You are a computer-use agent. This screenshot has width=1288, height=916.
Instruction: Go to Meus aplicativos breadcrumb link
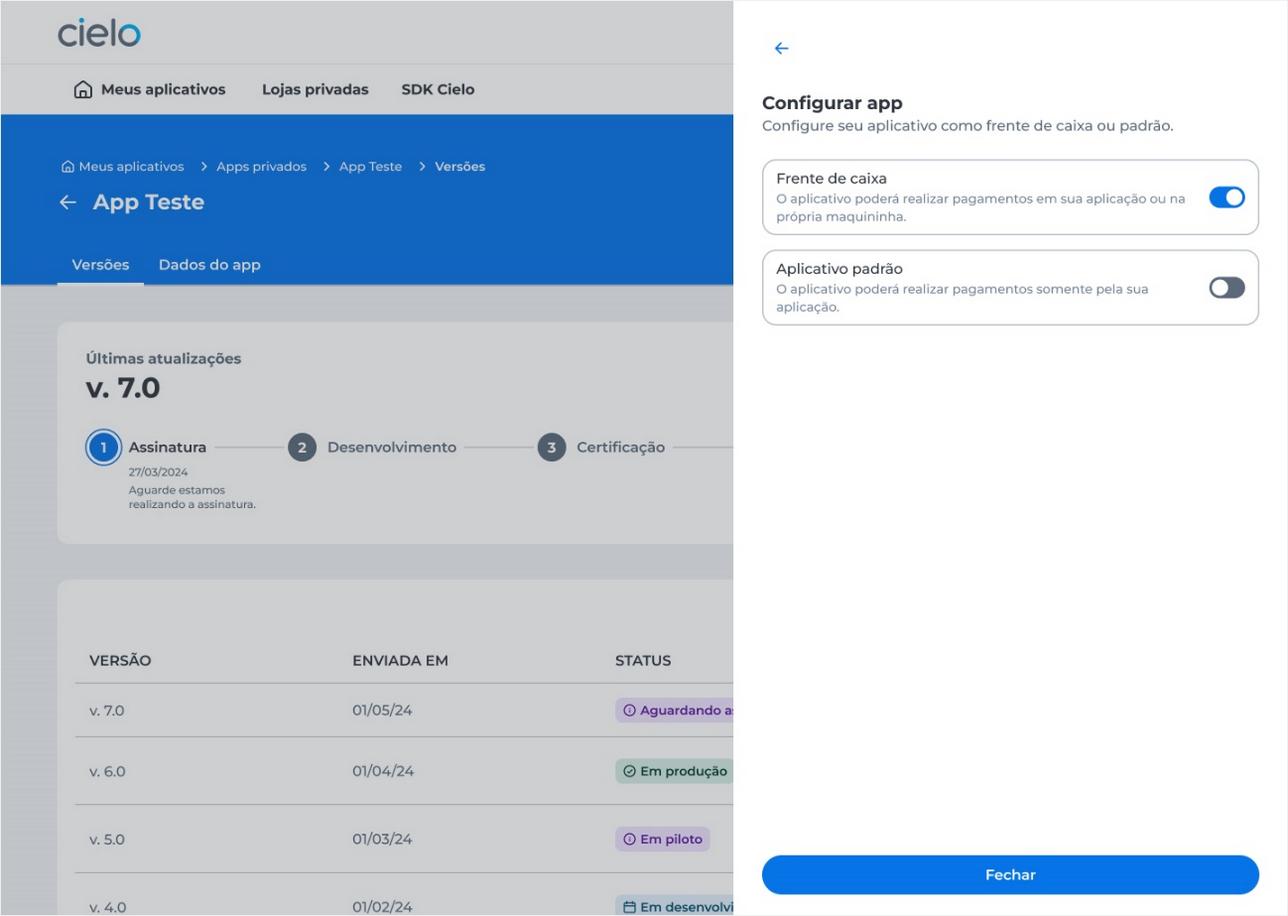pyautogui.click(x=131, y=167)
